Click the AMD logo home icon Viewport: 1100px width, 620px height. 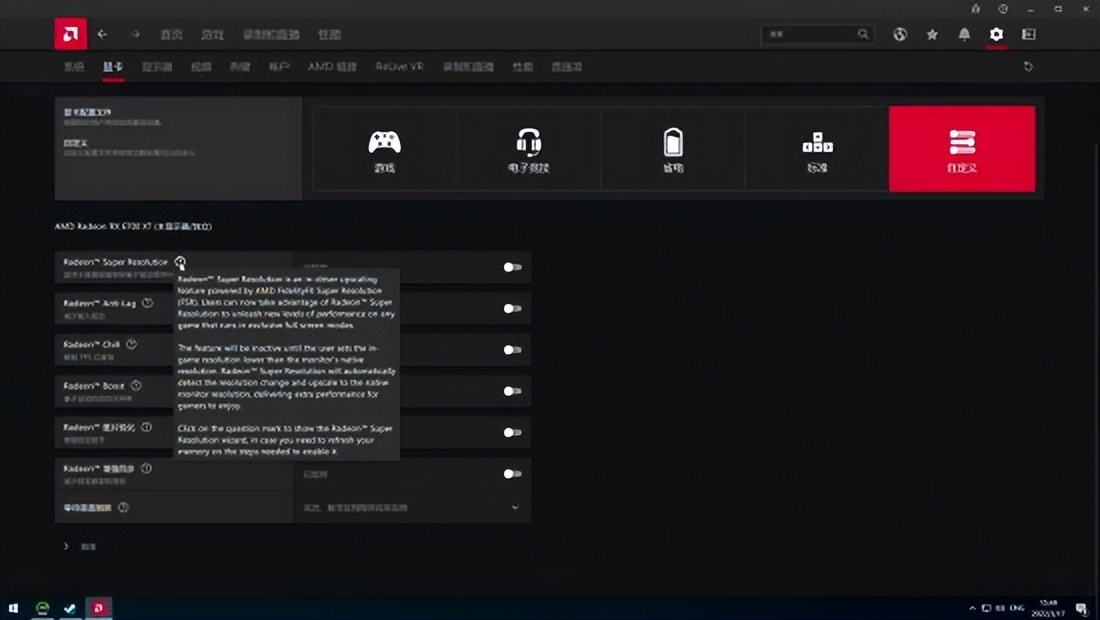click(x=71, y=34)
